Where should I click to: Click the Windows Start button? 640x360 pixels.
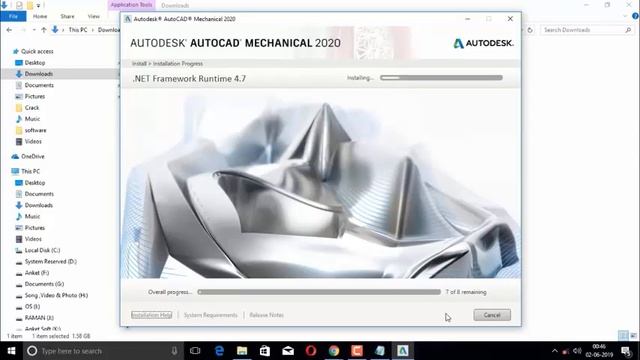tap(11, 351)
